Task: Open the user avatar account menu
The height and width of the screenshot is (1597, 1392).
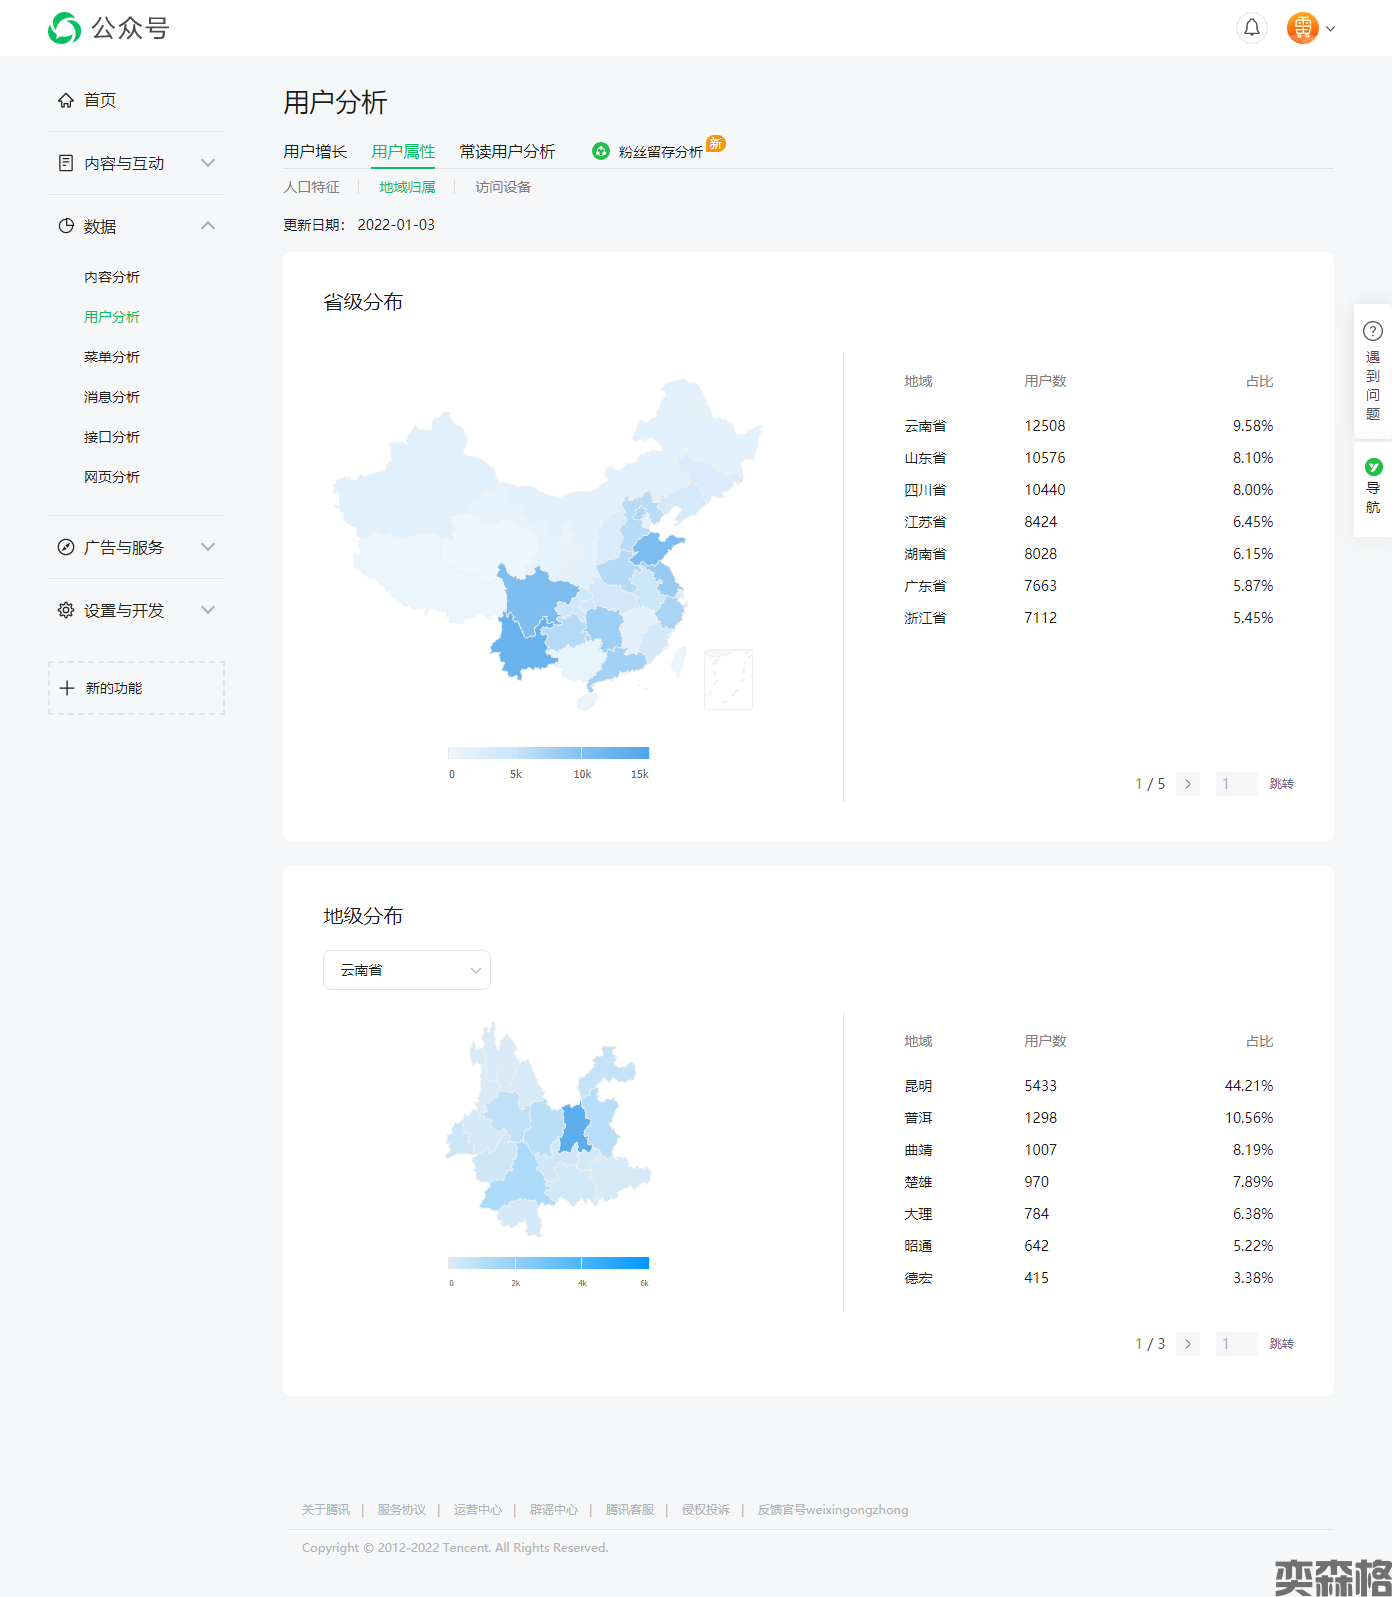Action: tap(1303, 28)
